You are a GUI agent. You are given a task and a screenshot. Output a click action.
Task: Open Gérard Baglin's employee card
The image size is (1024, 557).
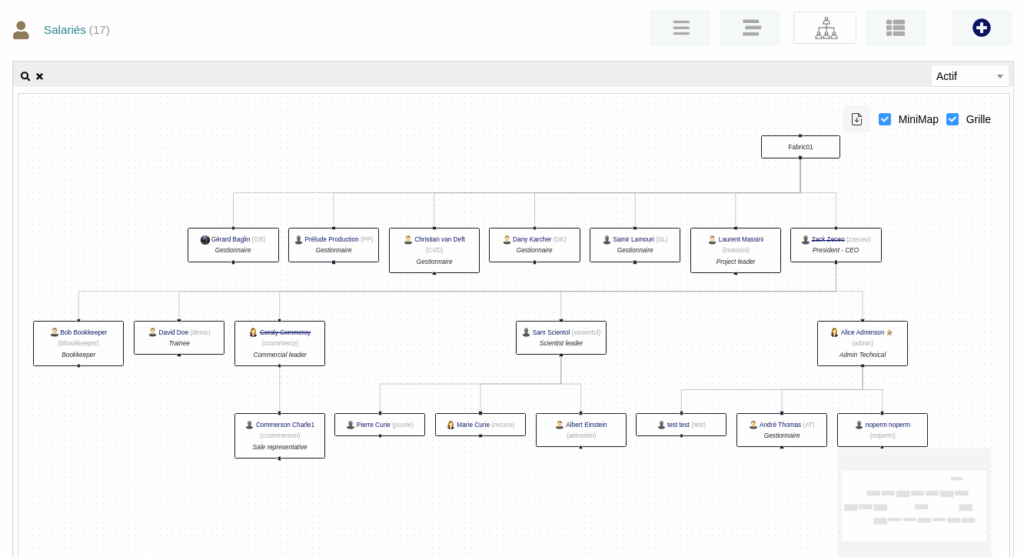[x=230, y=240]
